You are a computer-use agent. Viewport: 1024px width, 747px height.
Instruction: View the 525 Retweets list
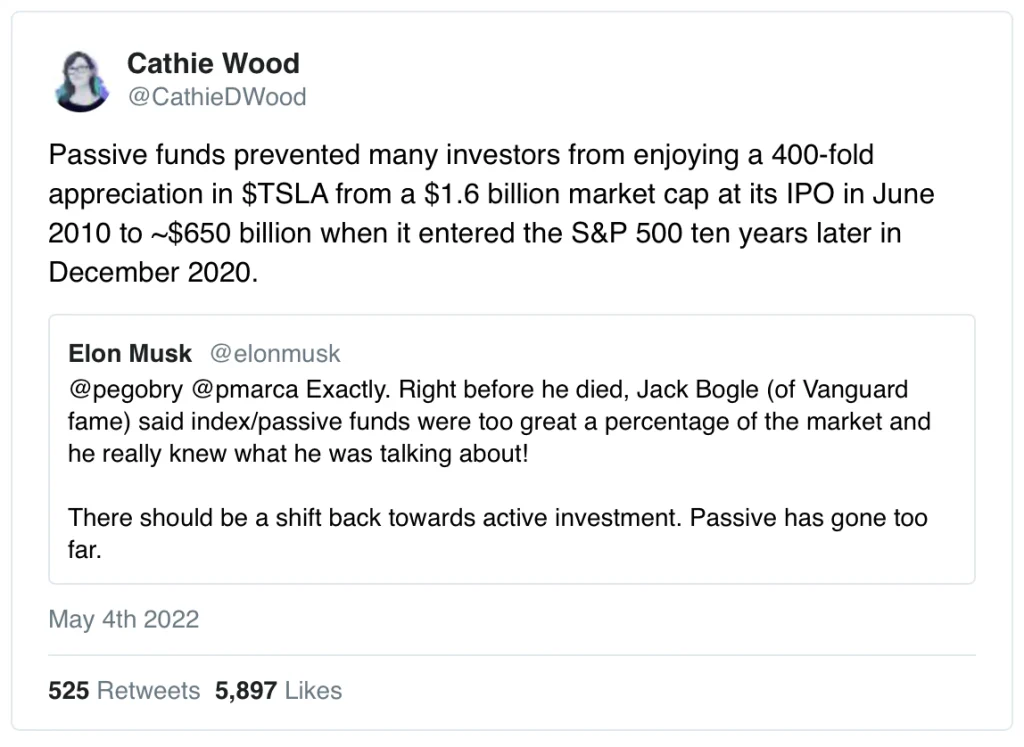124,690
